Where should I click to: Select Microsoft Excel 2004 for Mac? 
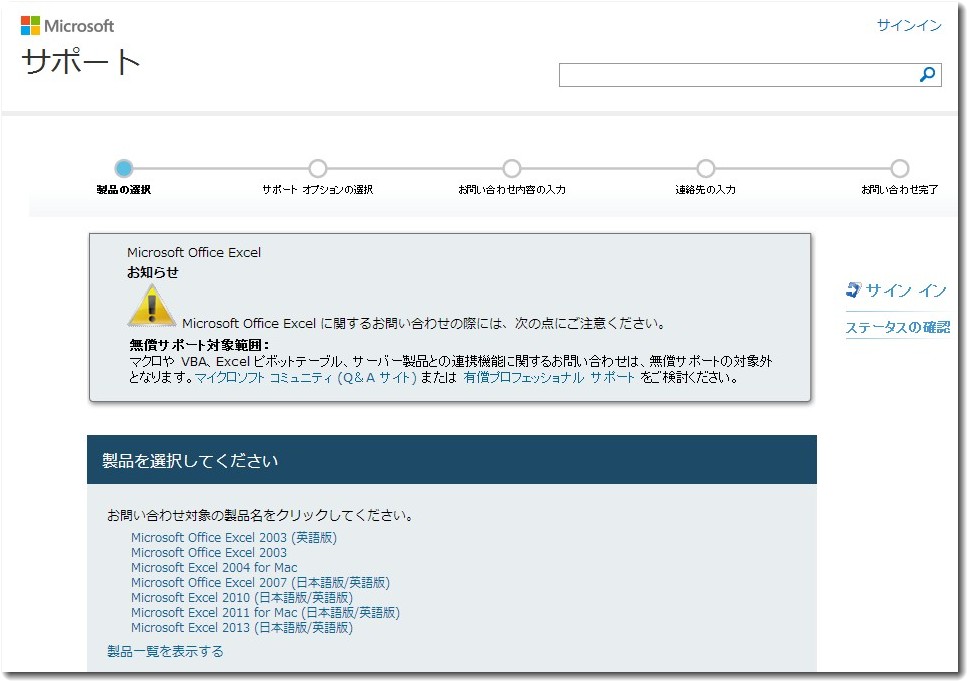(214, 568)
